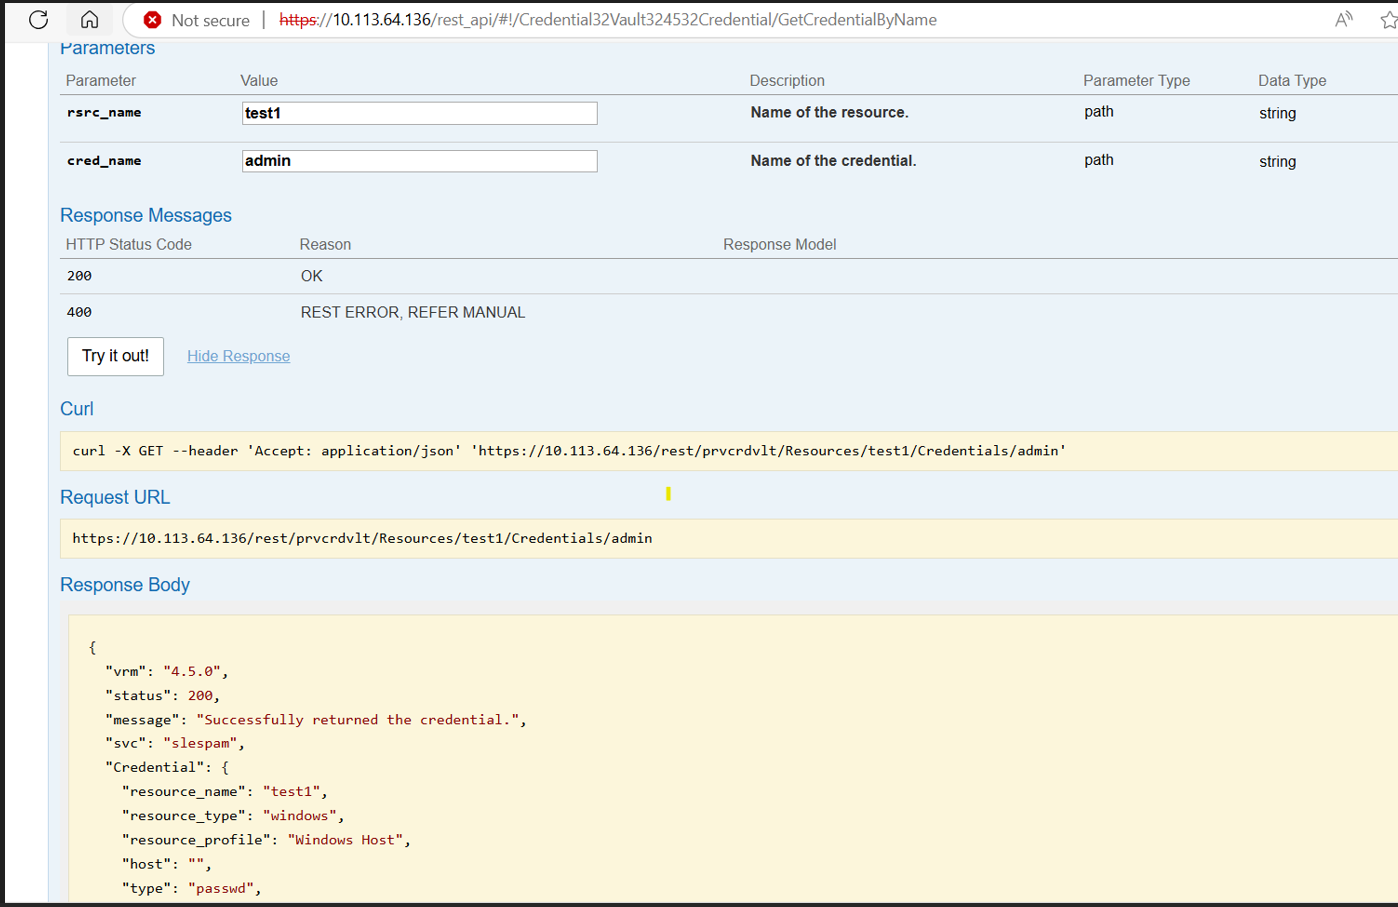Screen dimensions: 1398x907
Task: Click the "resource_name": "test1" line
Action: (x=225, y=792)
